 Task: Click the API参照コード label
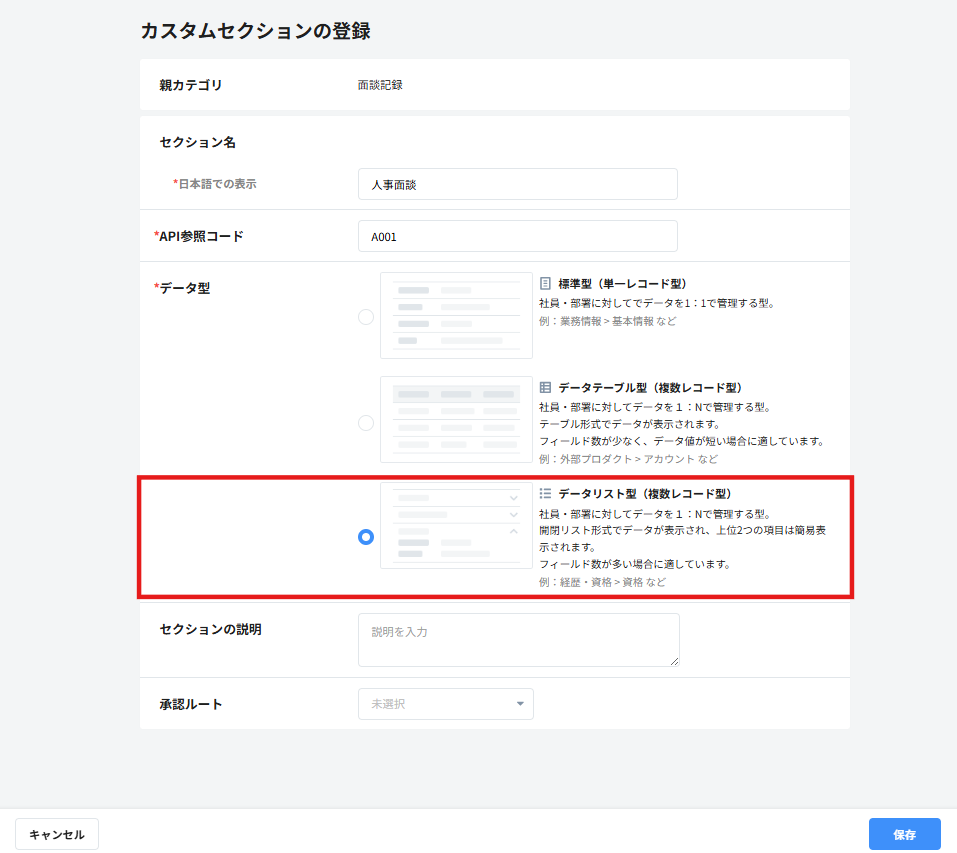199,236
